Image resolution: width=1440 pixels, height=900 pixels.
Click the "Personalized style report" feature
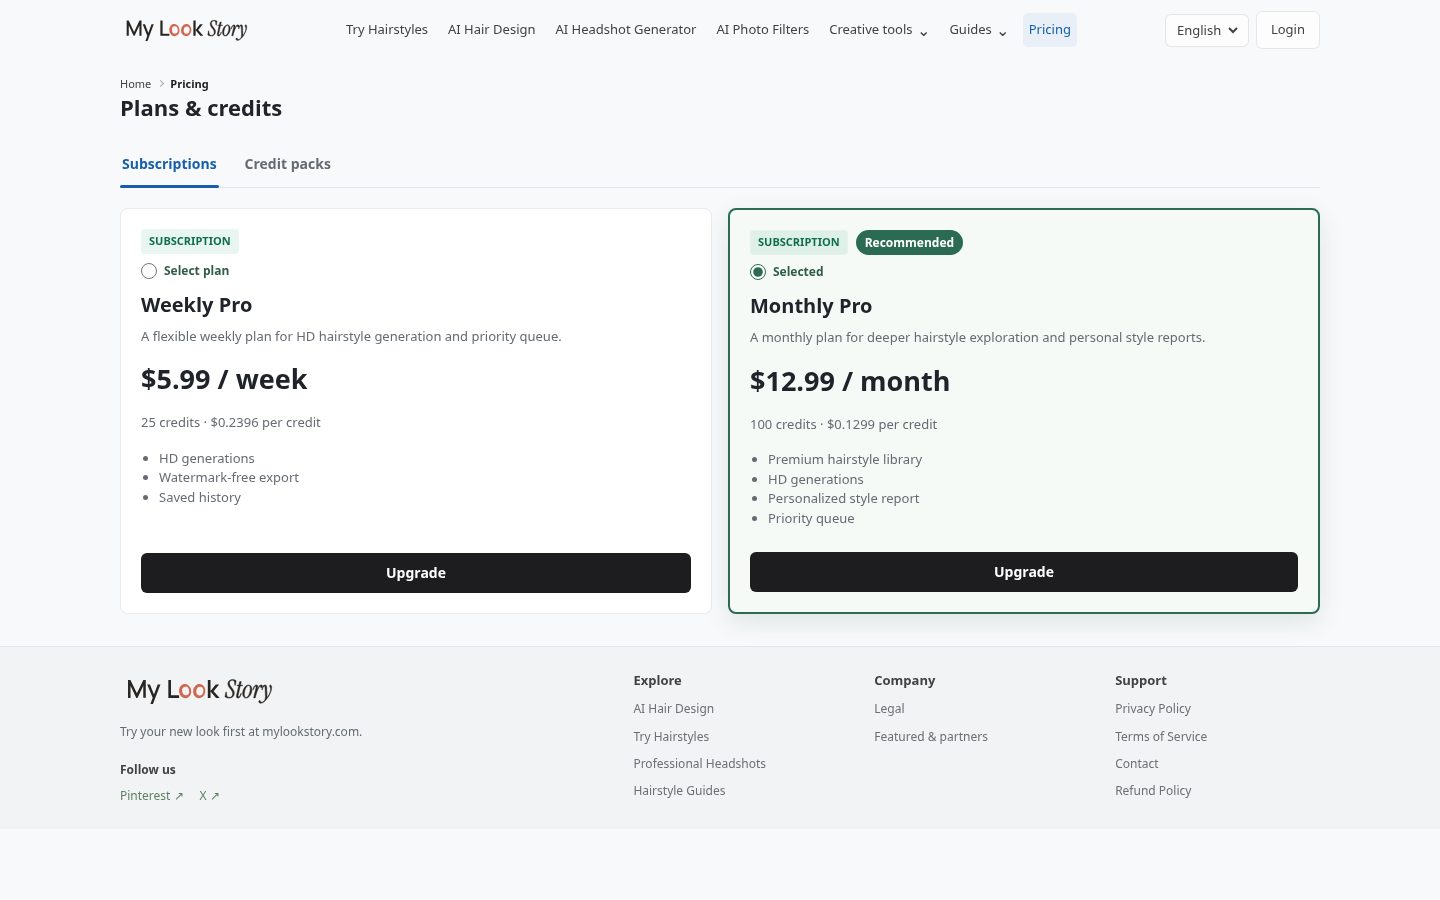[843, 499]
